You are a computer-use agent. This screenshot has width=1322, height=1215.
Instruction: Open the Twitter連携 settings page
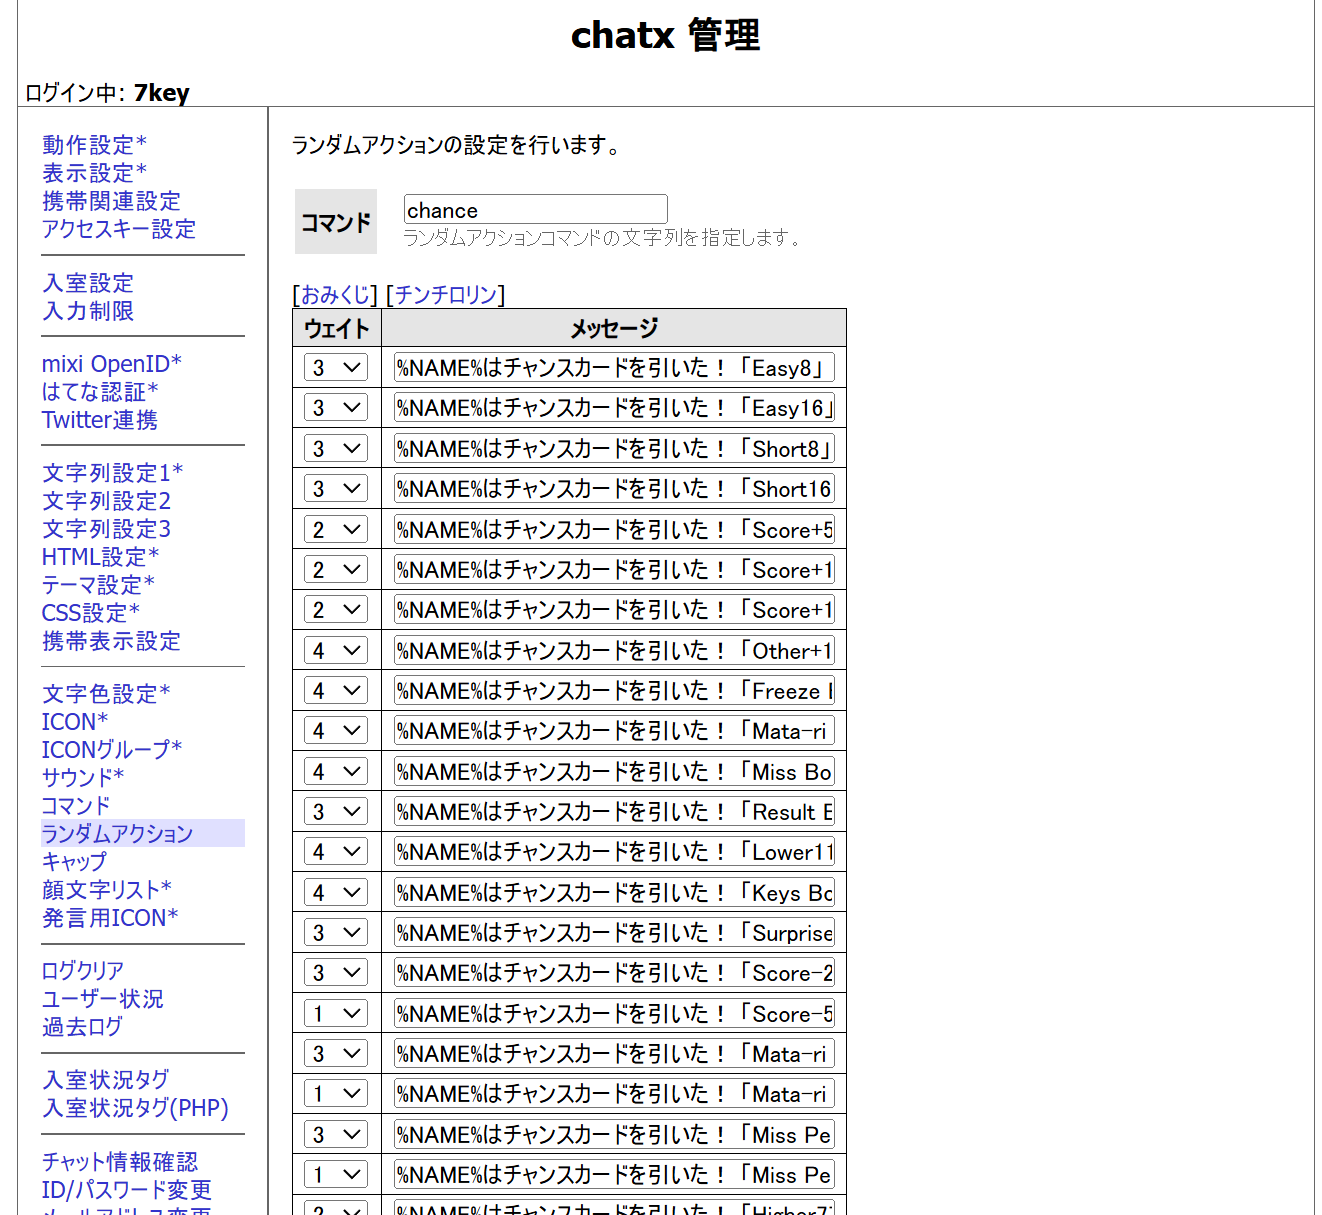pos(100,420)
